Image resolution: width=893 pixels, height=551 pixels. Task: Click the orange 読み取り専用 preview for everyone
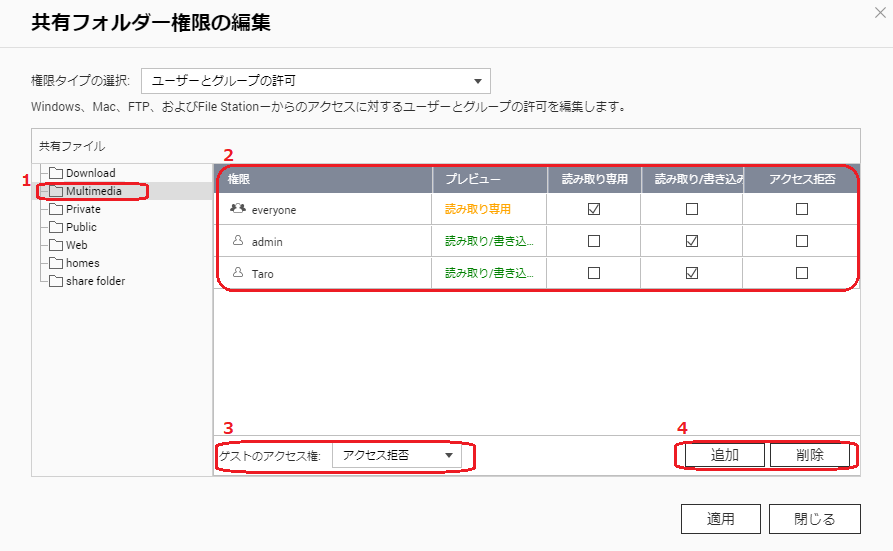(x=478, y=209)
